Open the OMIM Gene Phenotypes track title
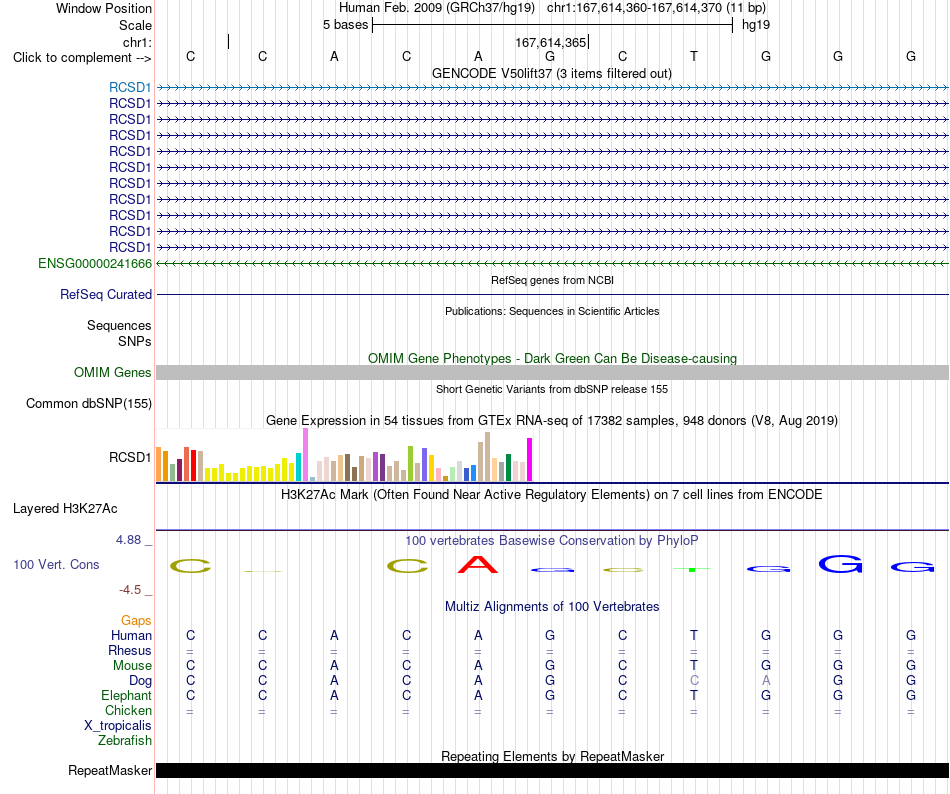 click(x=552, y=358)
